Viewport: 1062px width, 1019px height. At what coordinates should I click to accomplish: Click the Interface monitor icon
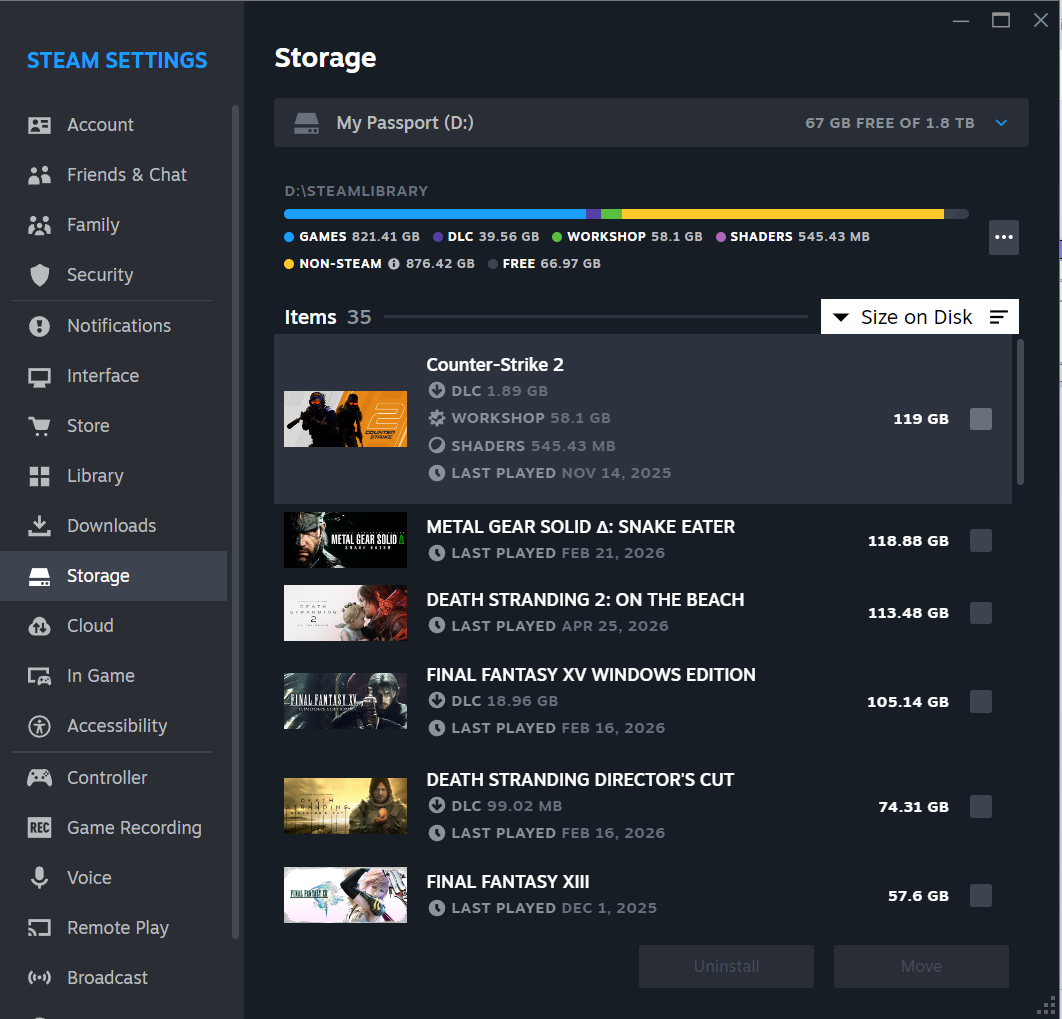[x=39, y=376]
